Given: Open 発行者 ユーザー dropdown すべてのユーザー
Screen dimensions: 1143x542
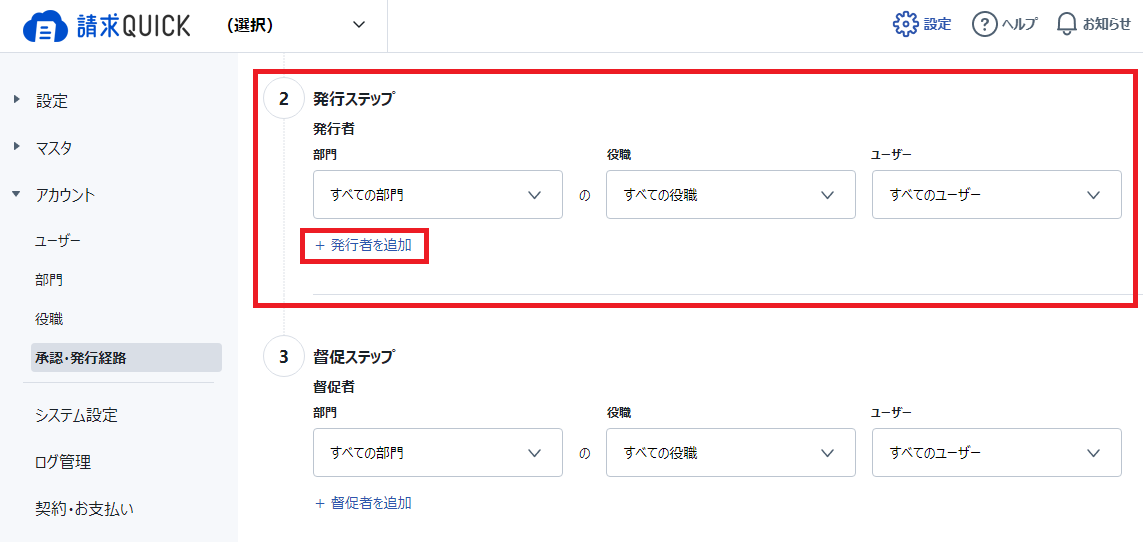Looking at the screenshot, I should (x=996, y=195).
